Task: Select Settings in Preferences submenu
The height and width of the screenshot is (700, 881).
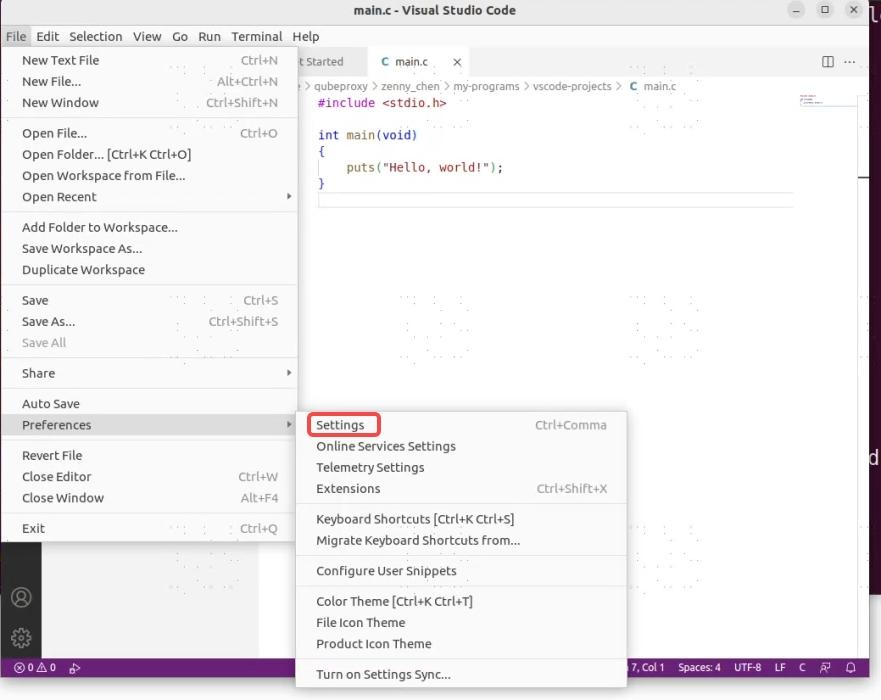Action: (x=461, y=425)
